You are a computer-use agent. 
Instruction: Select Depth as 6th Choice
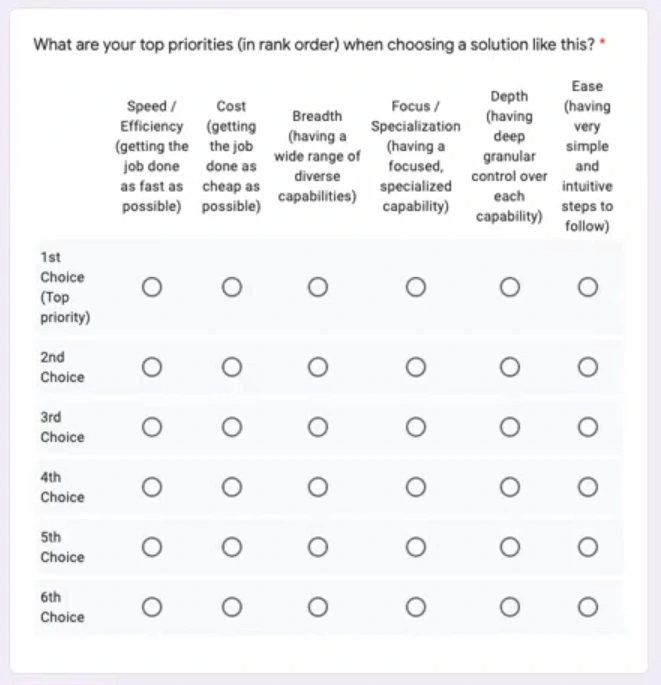(509, 607)
